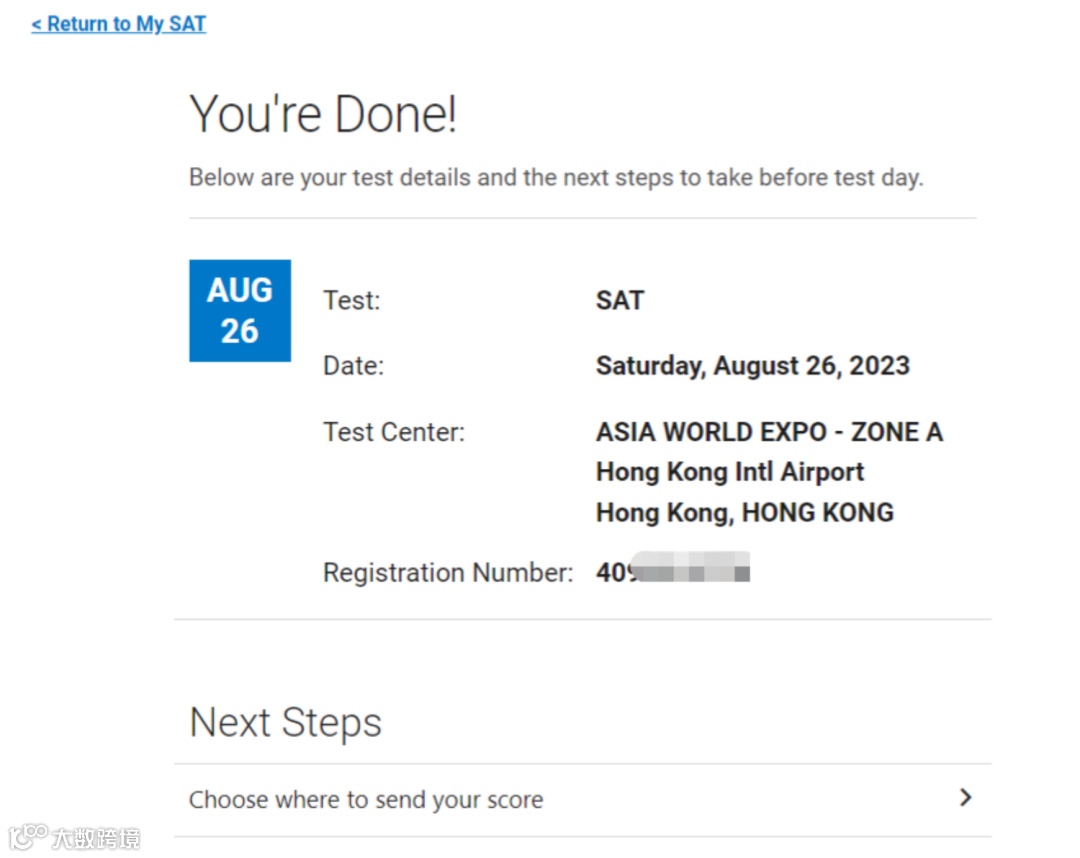Expand the send-score row chevron arrow
1080x858 pixels.
point(965,797)
